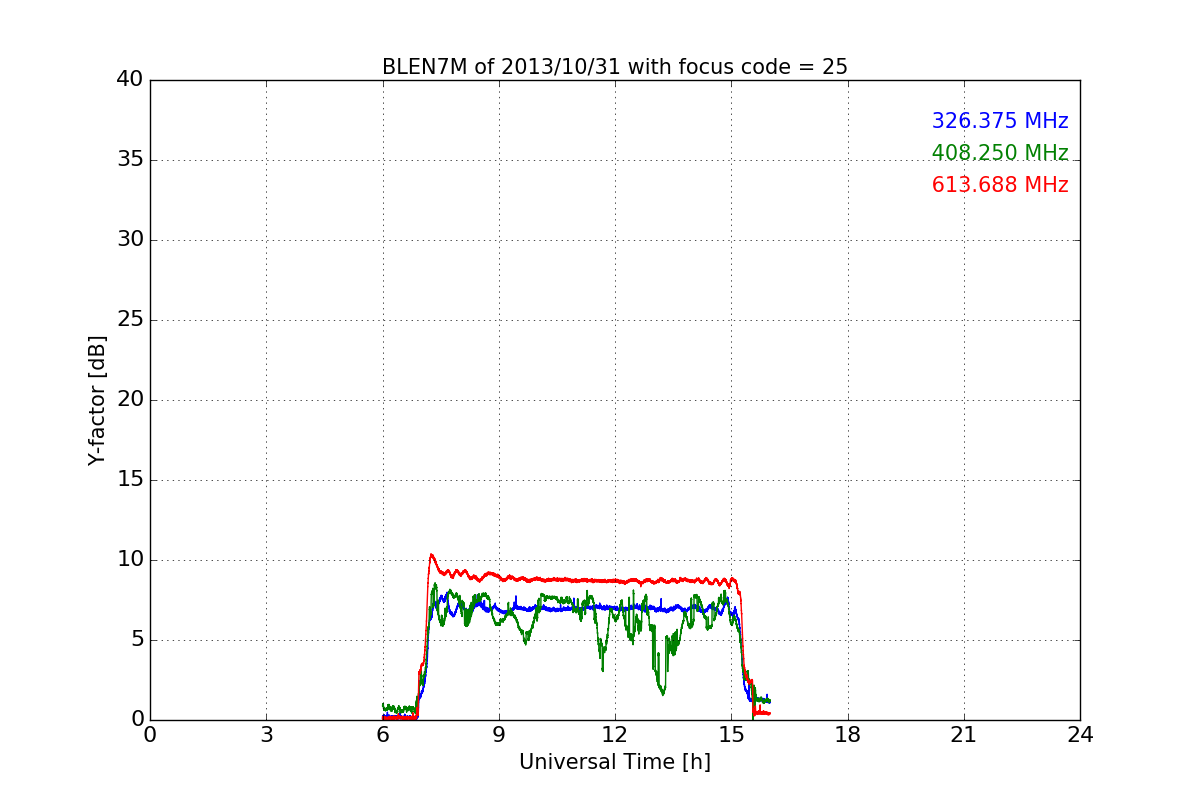The width and height of the screenshot is (1200, 800).
Task: Click the y-axis tick label 20
Action: coord(130,400)
